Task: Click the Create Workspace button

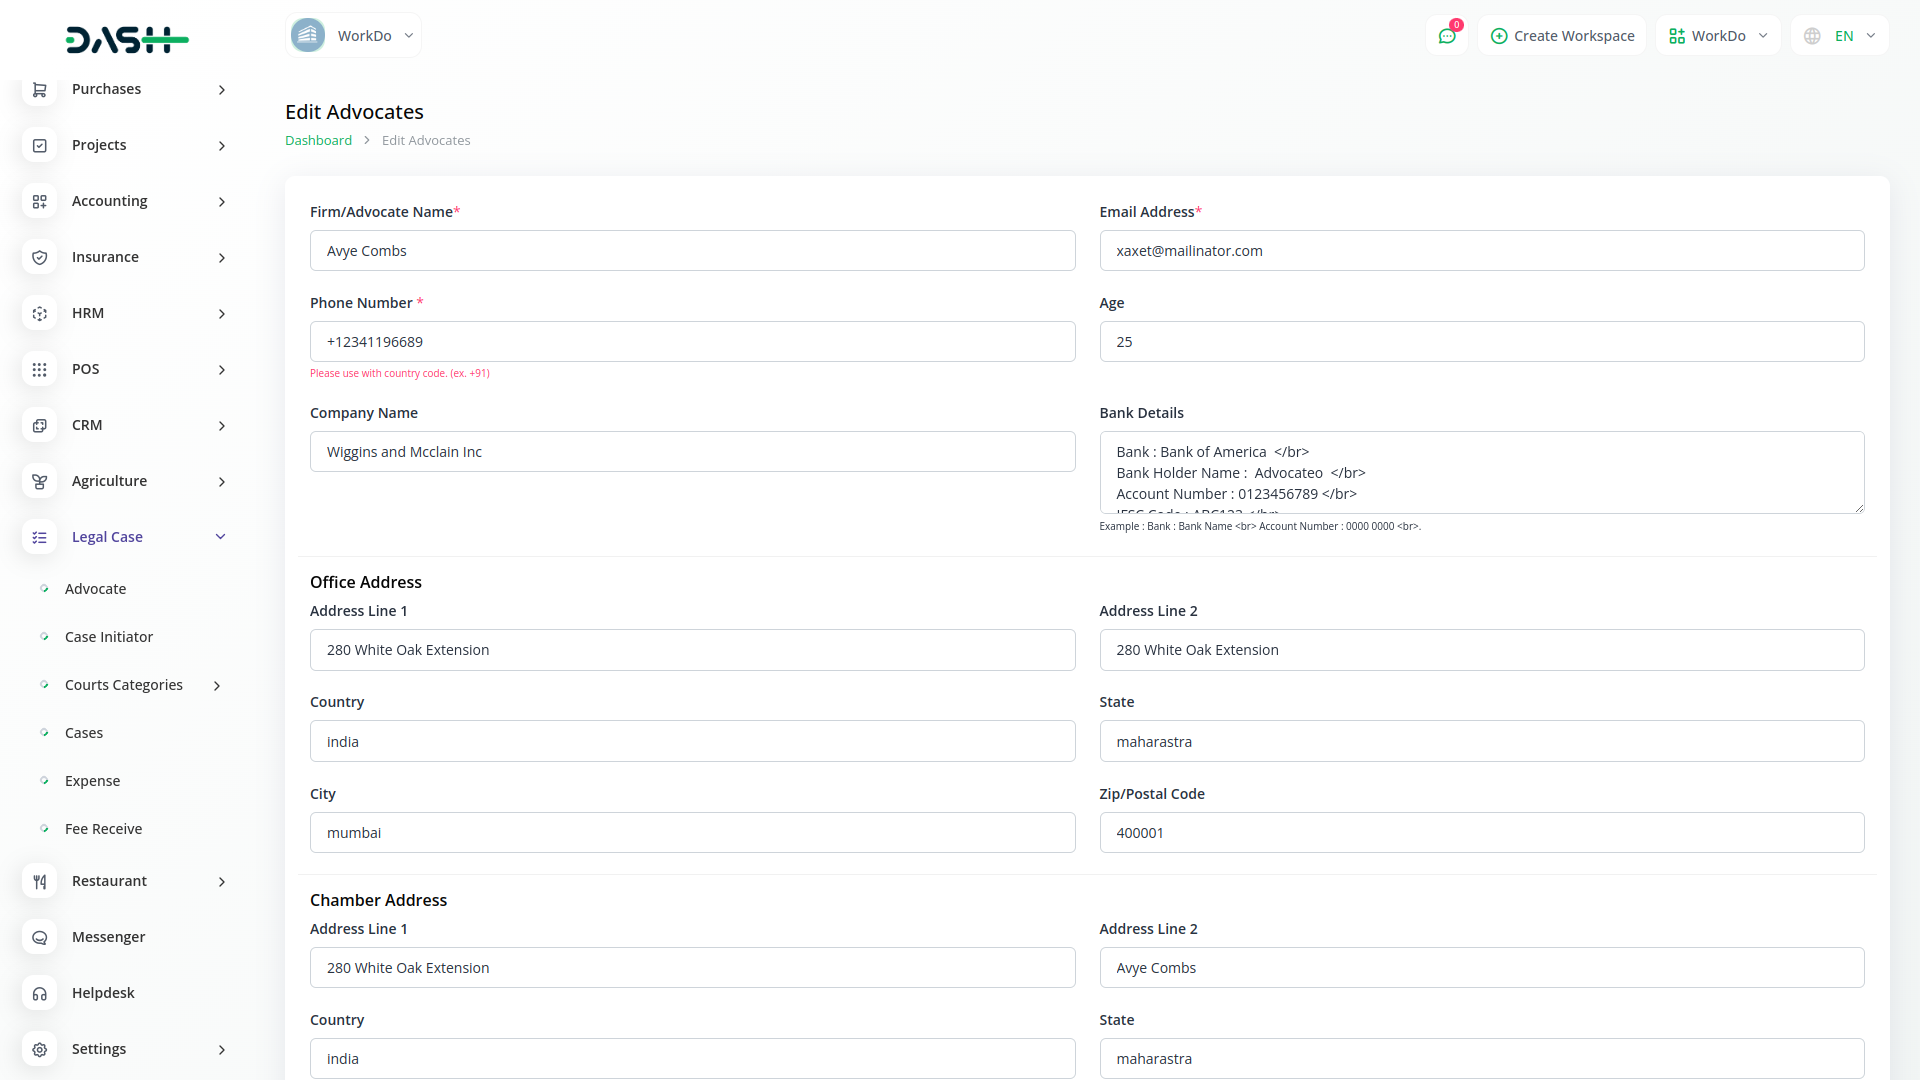Action: pyautogui.click(x=1562, y=36)
